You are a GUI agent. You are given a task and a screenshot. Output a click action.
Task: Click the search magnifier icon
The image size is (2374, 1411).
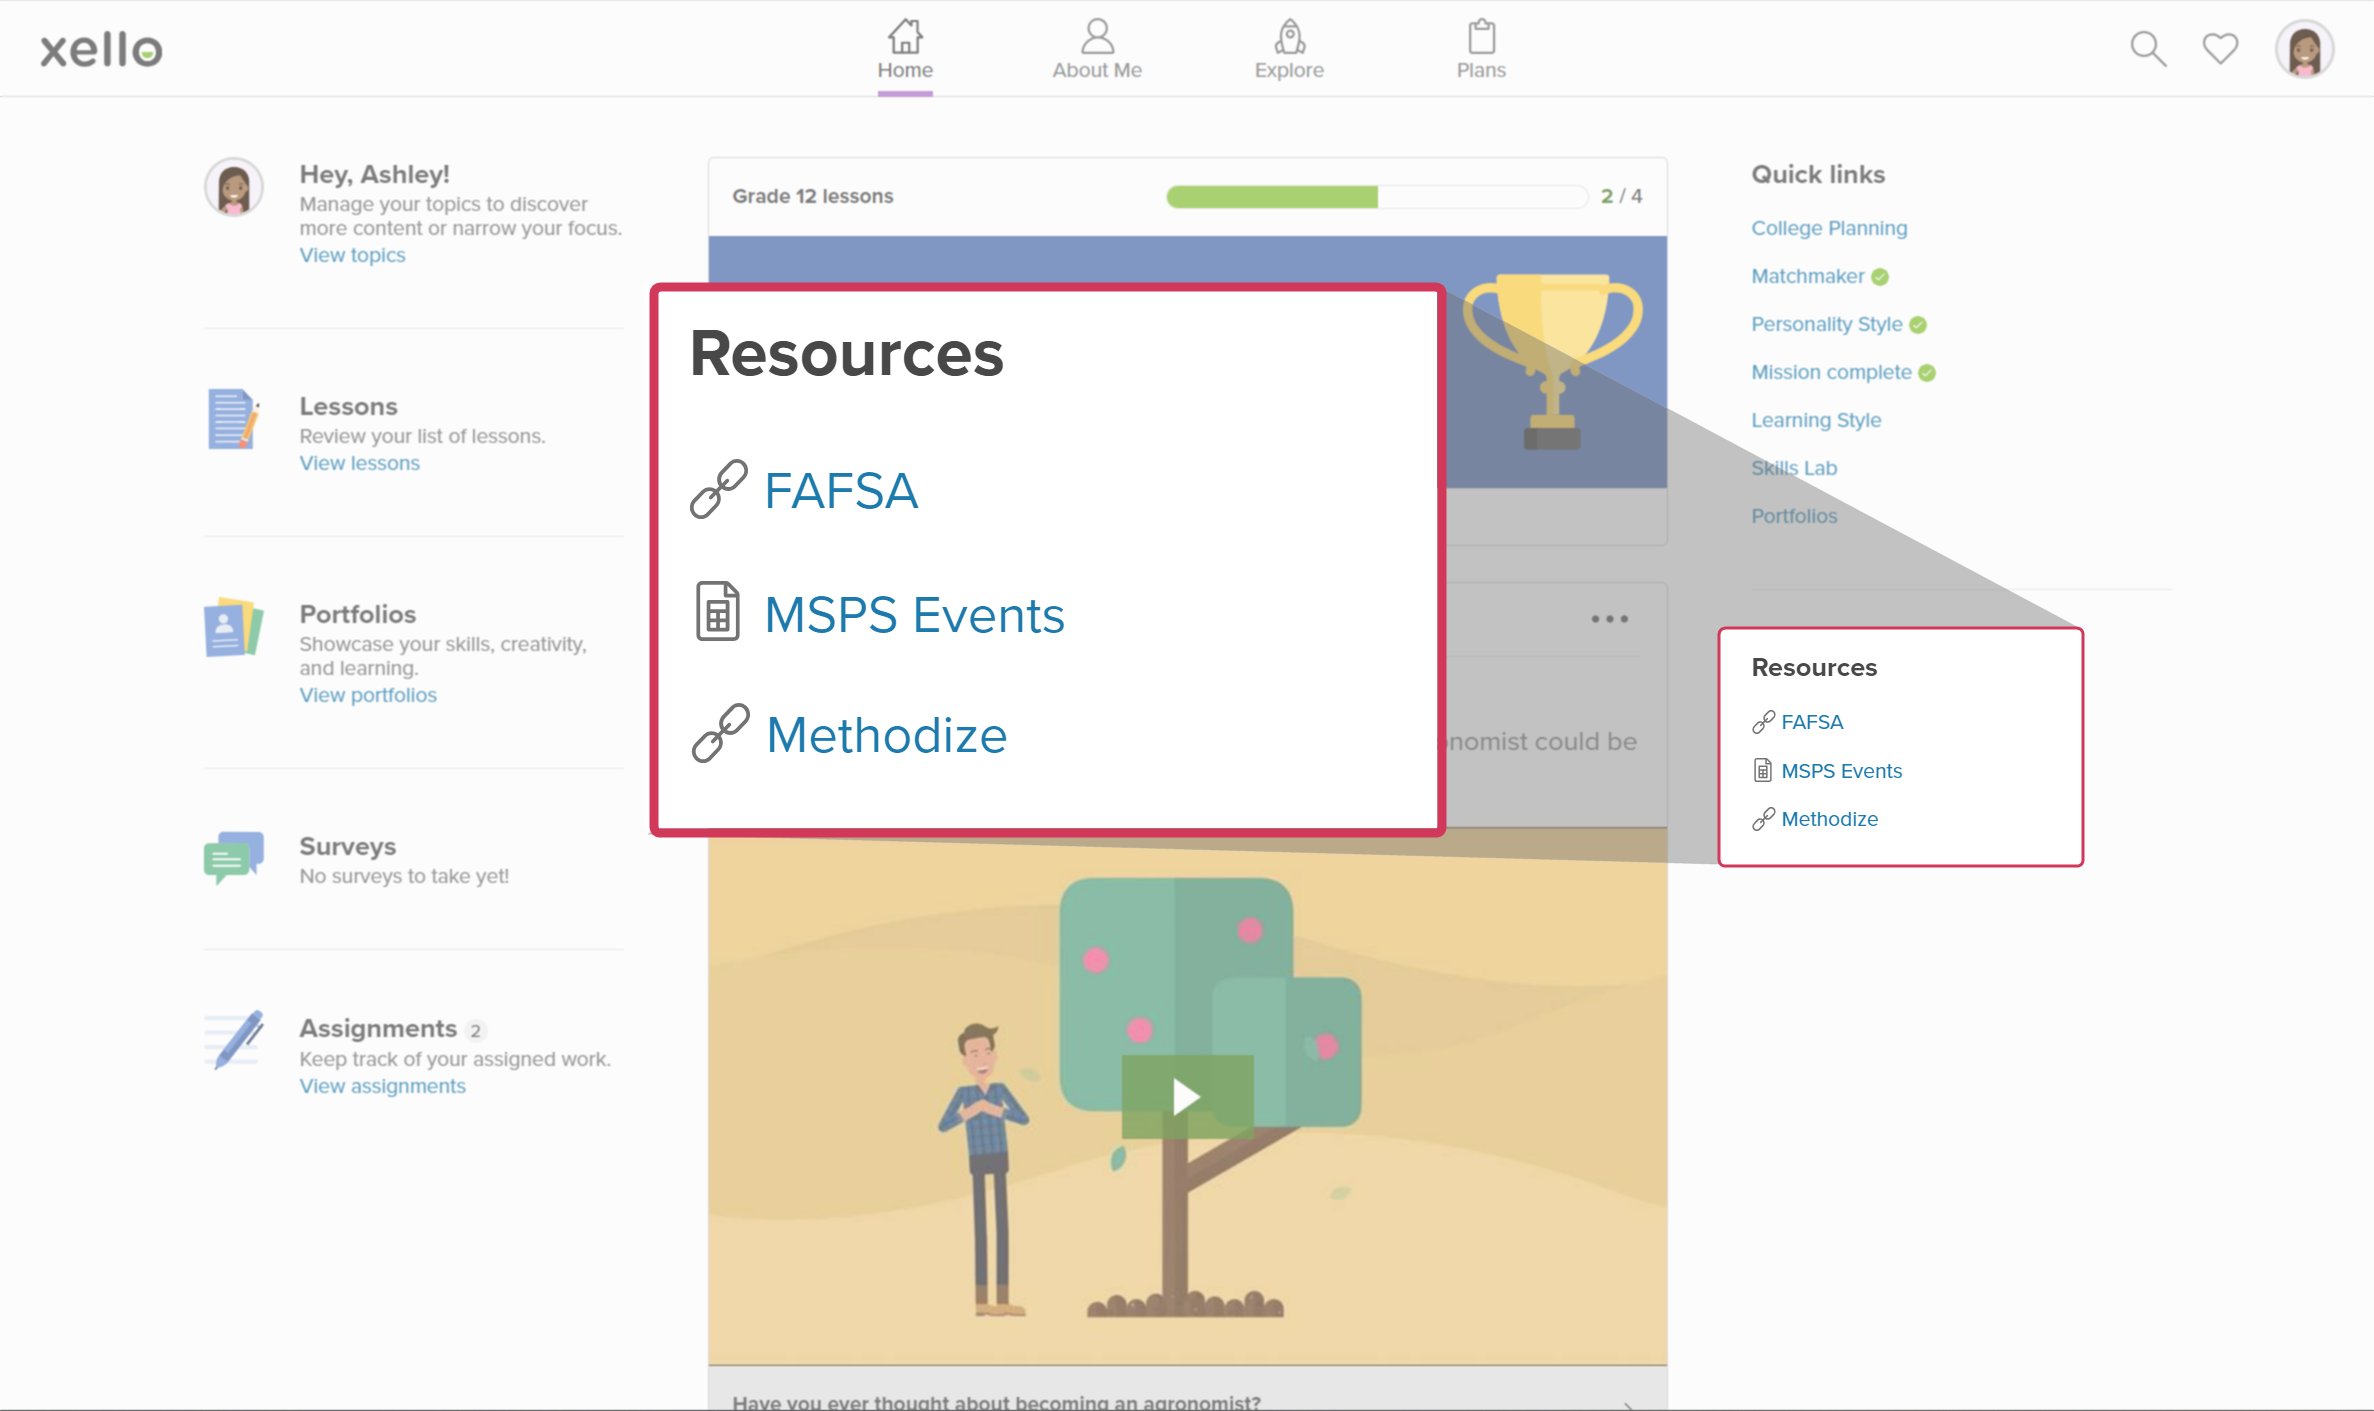click(x=2147, y=48)
